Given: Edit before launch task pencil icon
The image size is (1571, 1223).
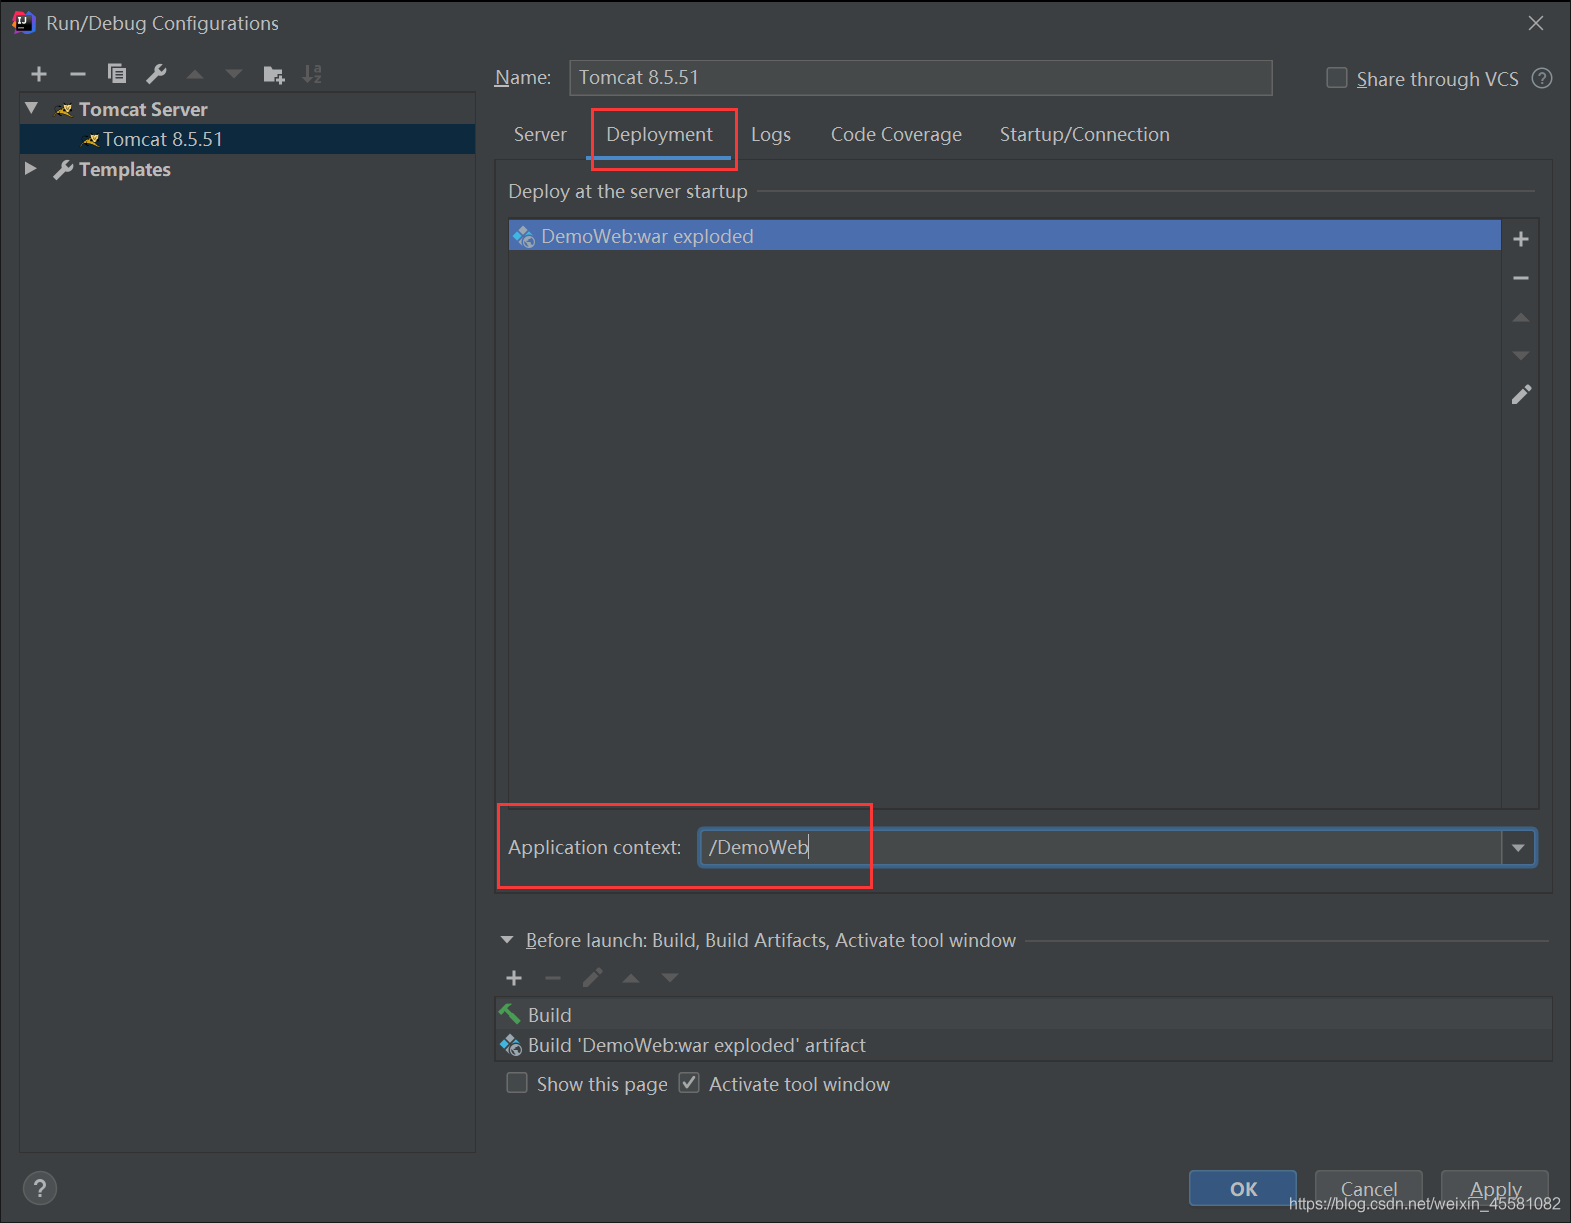Looking at the screenshot, I should point(592,978).
